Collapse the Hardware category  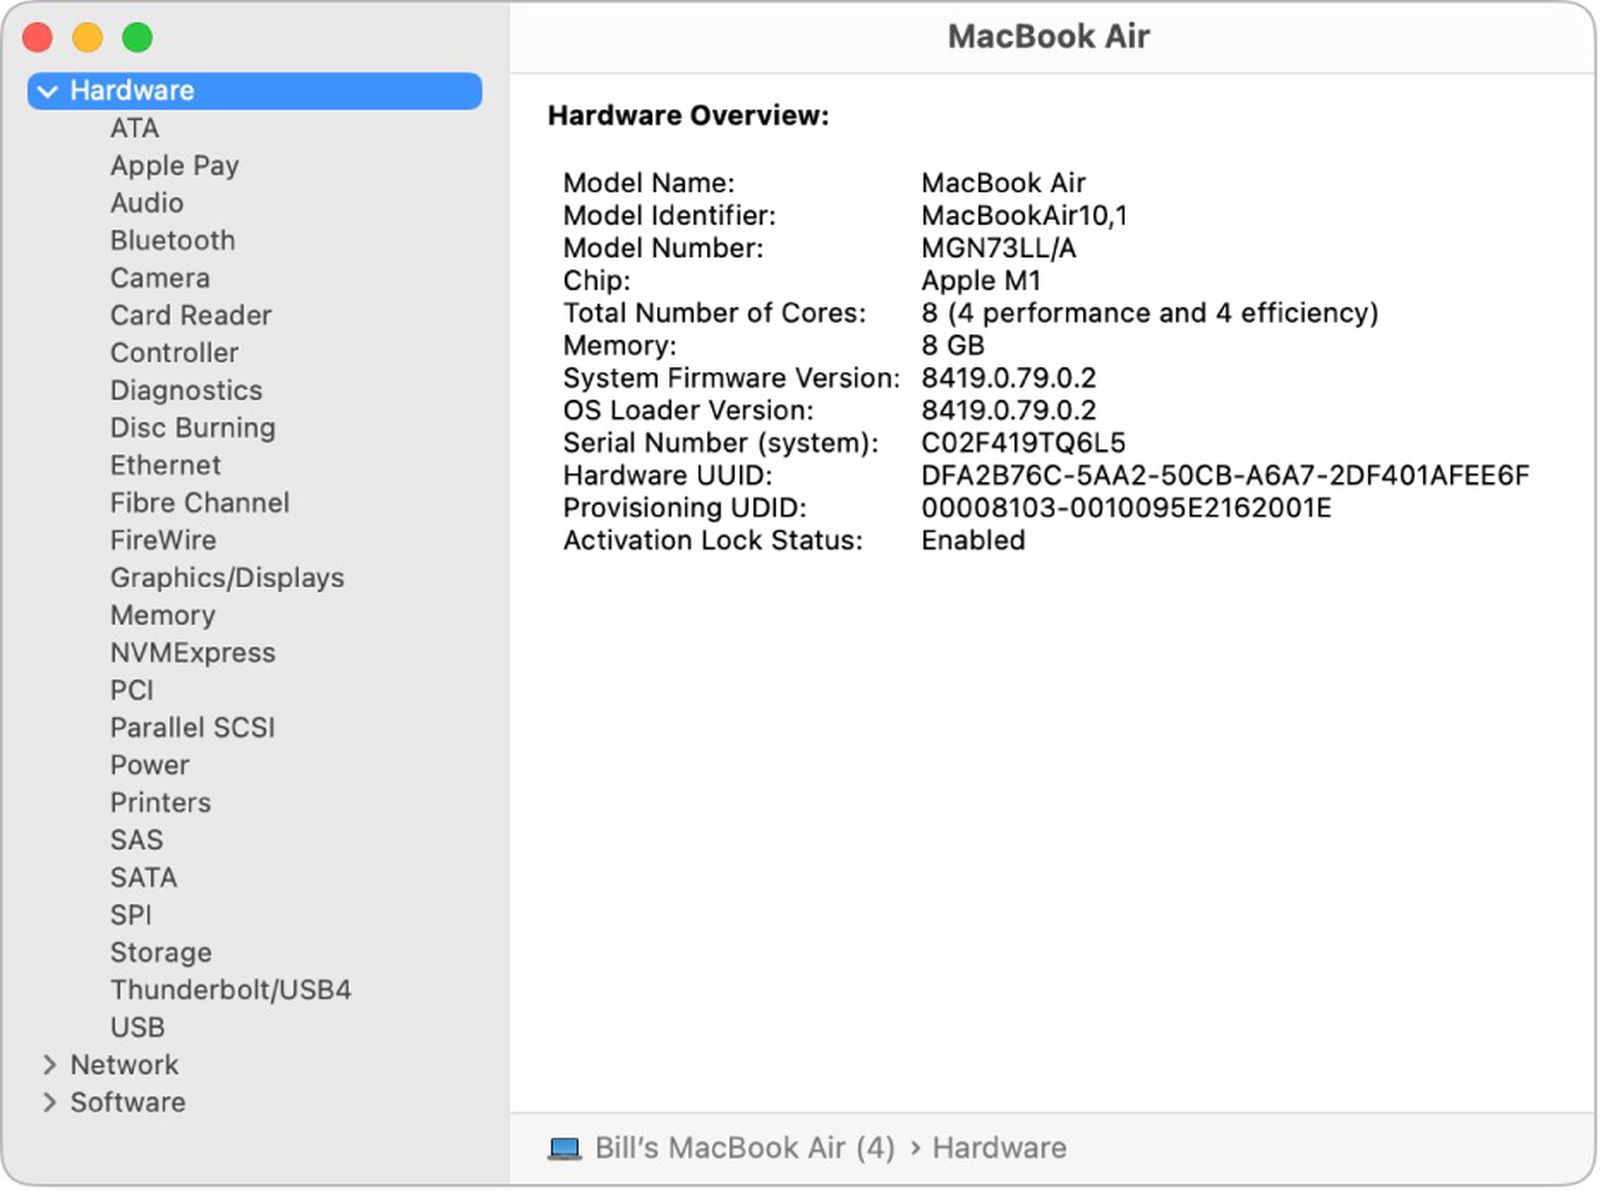click(46, 90)
